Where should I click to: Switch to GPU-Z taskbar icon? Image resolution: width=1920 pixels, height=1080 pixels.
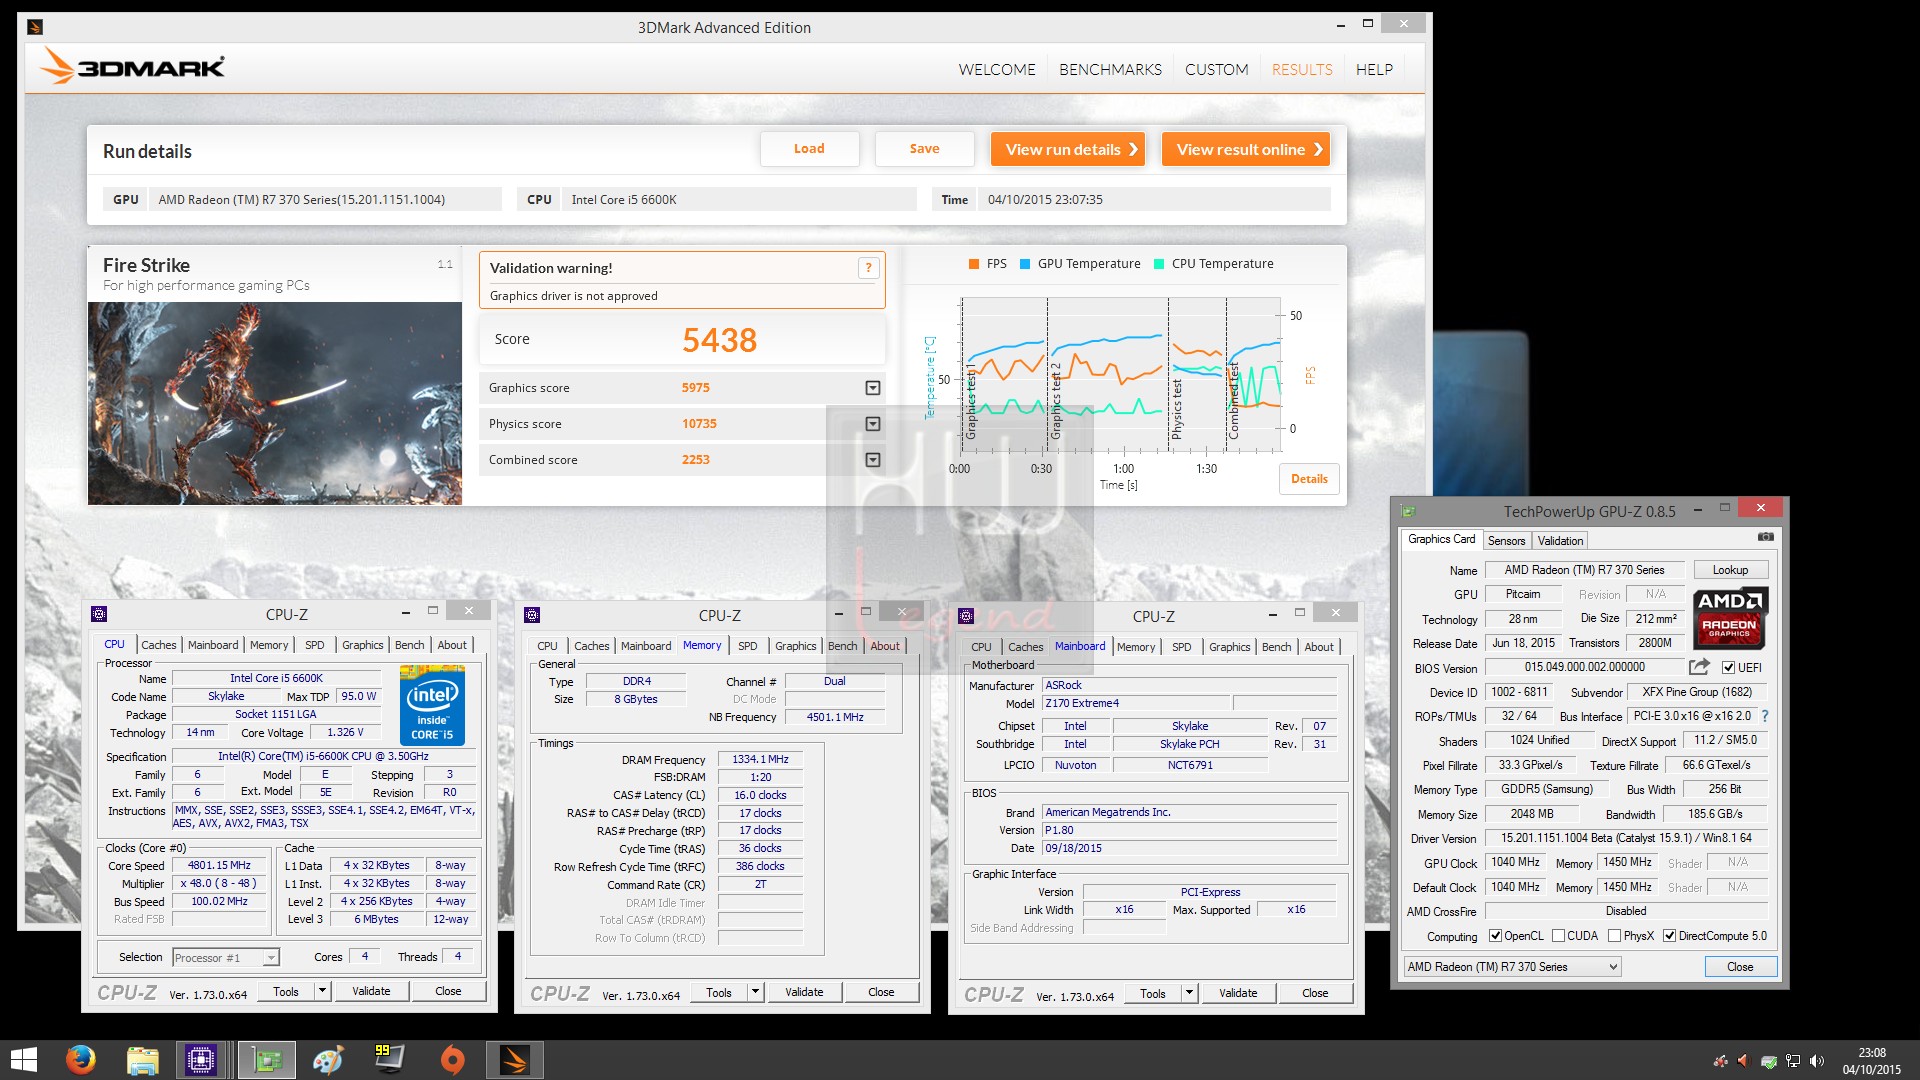coord(267,1059)
